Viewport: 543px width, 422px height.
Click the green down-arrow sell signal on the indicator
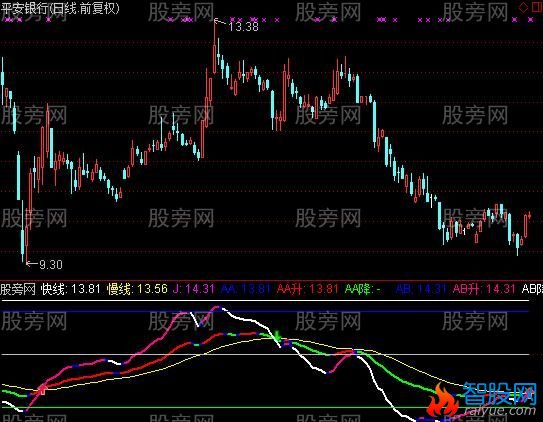point(277,336)
